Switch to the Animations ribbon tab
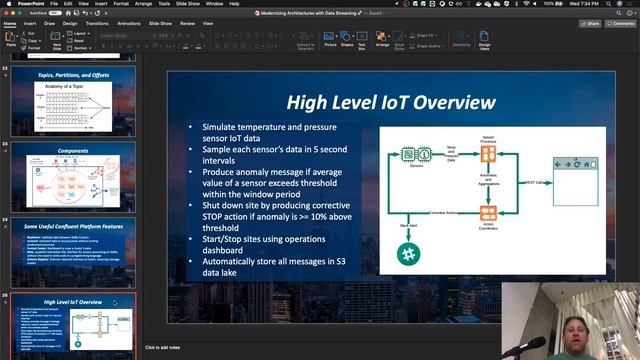This screenshot has height=360, width=640. coord(129,24)
